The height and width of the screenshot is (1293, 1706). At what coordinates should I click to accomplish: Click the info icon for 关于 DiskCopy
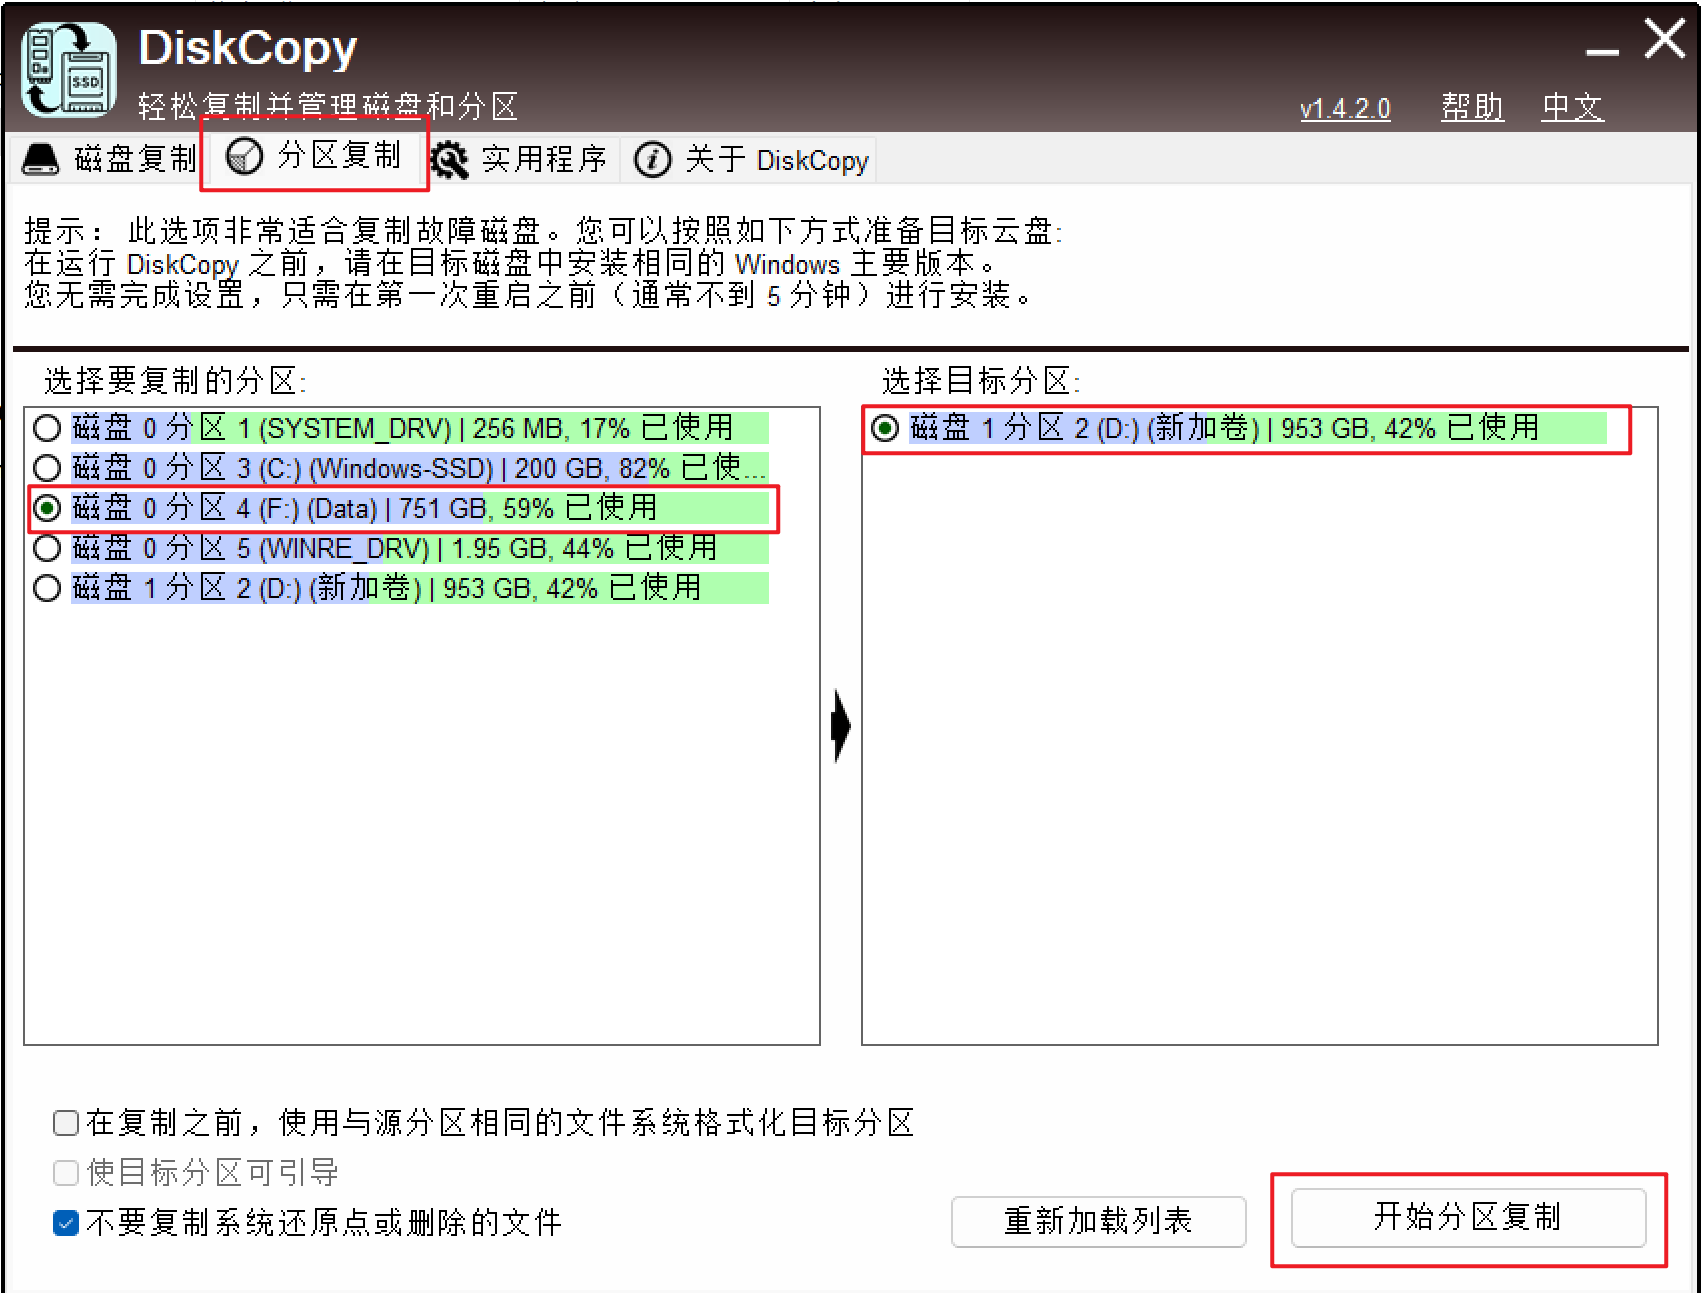pos(653,160)
